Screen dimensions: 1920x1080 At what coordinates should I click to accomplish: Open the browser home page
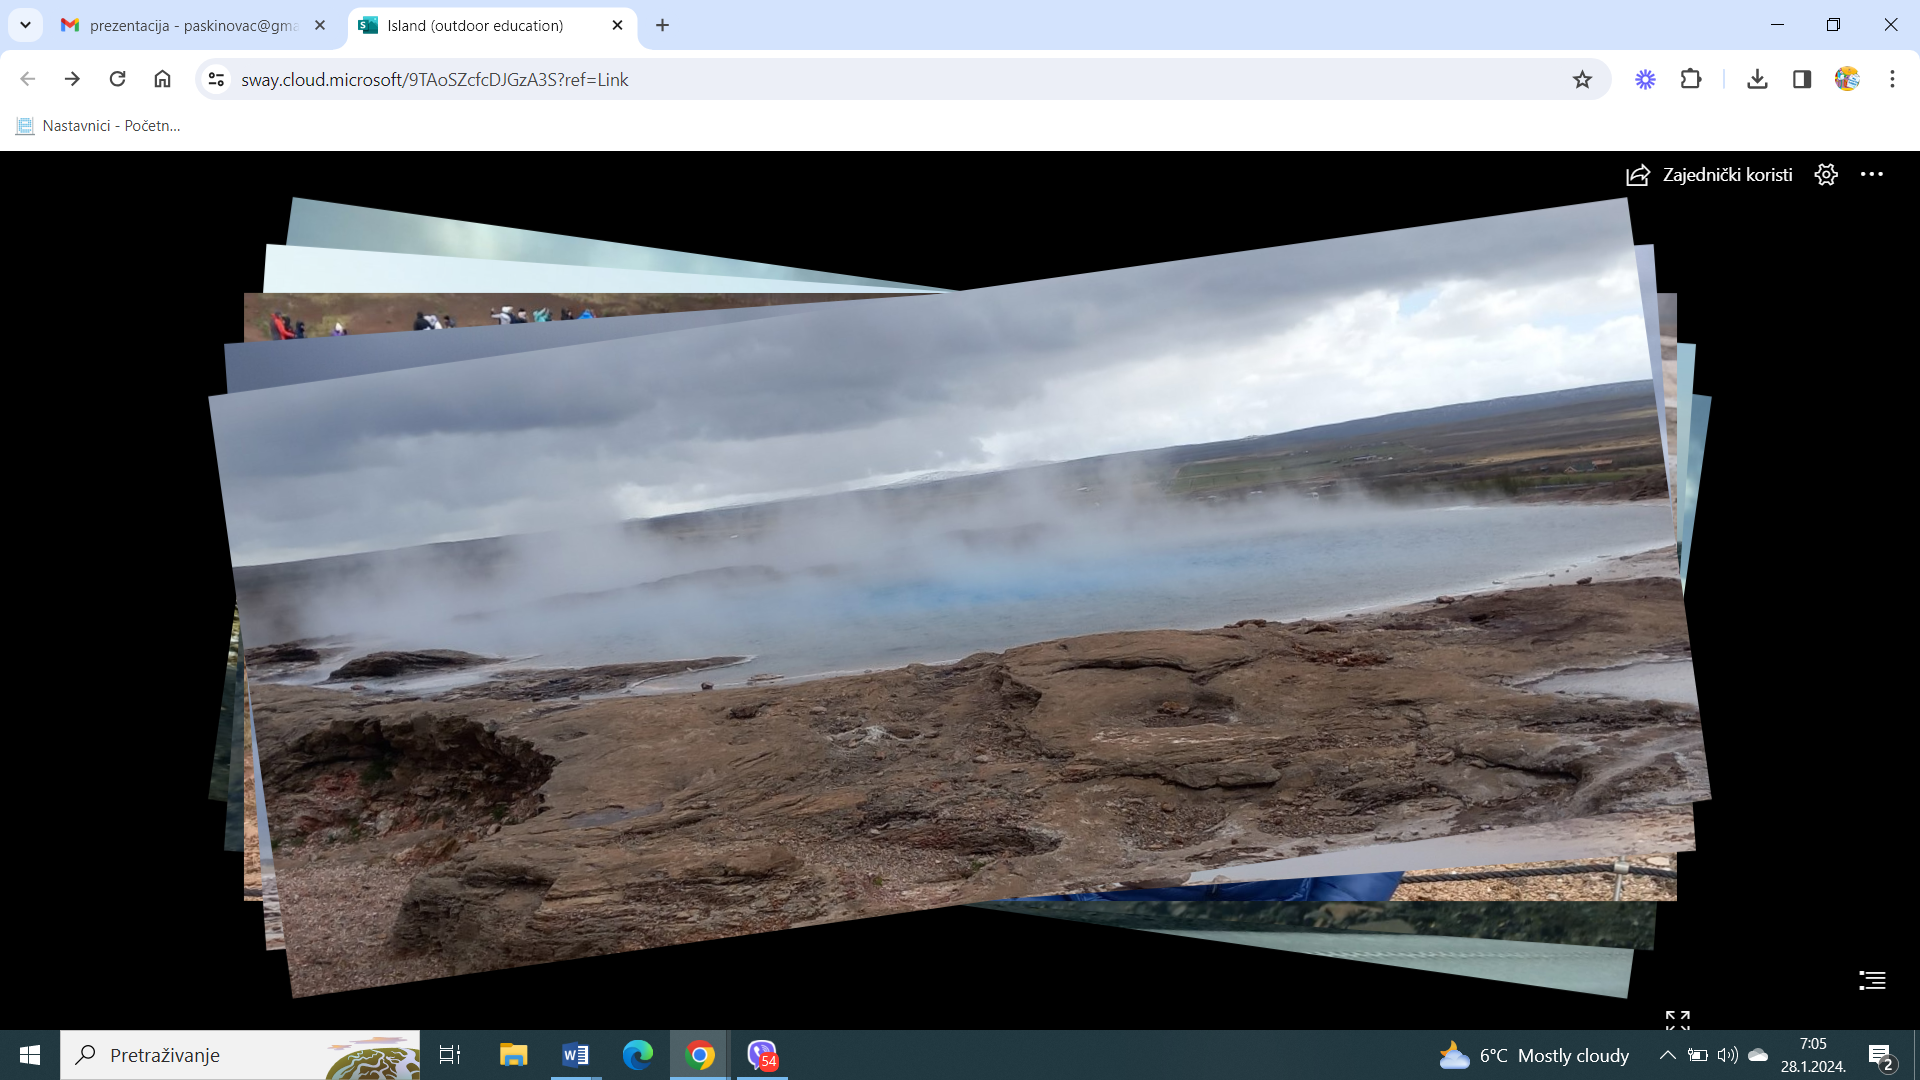pos(162,79)
